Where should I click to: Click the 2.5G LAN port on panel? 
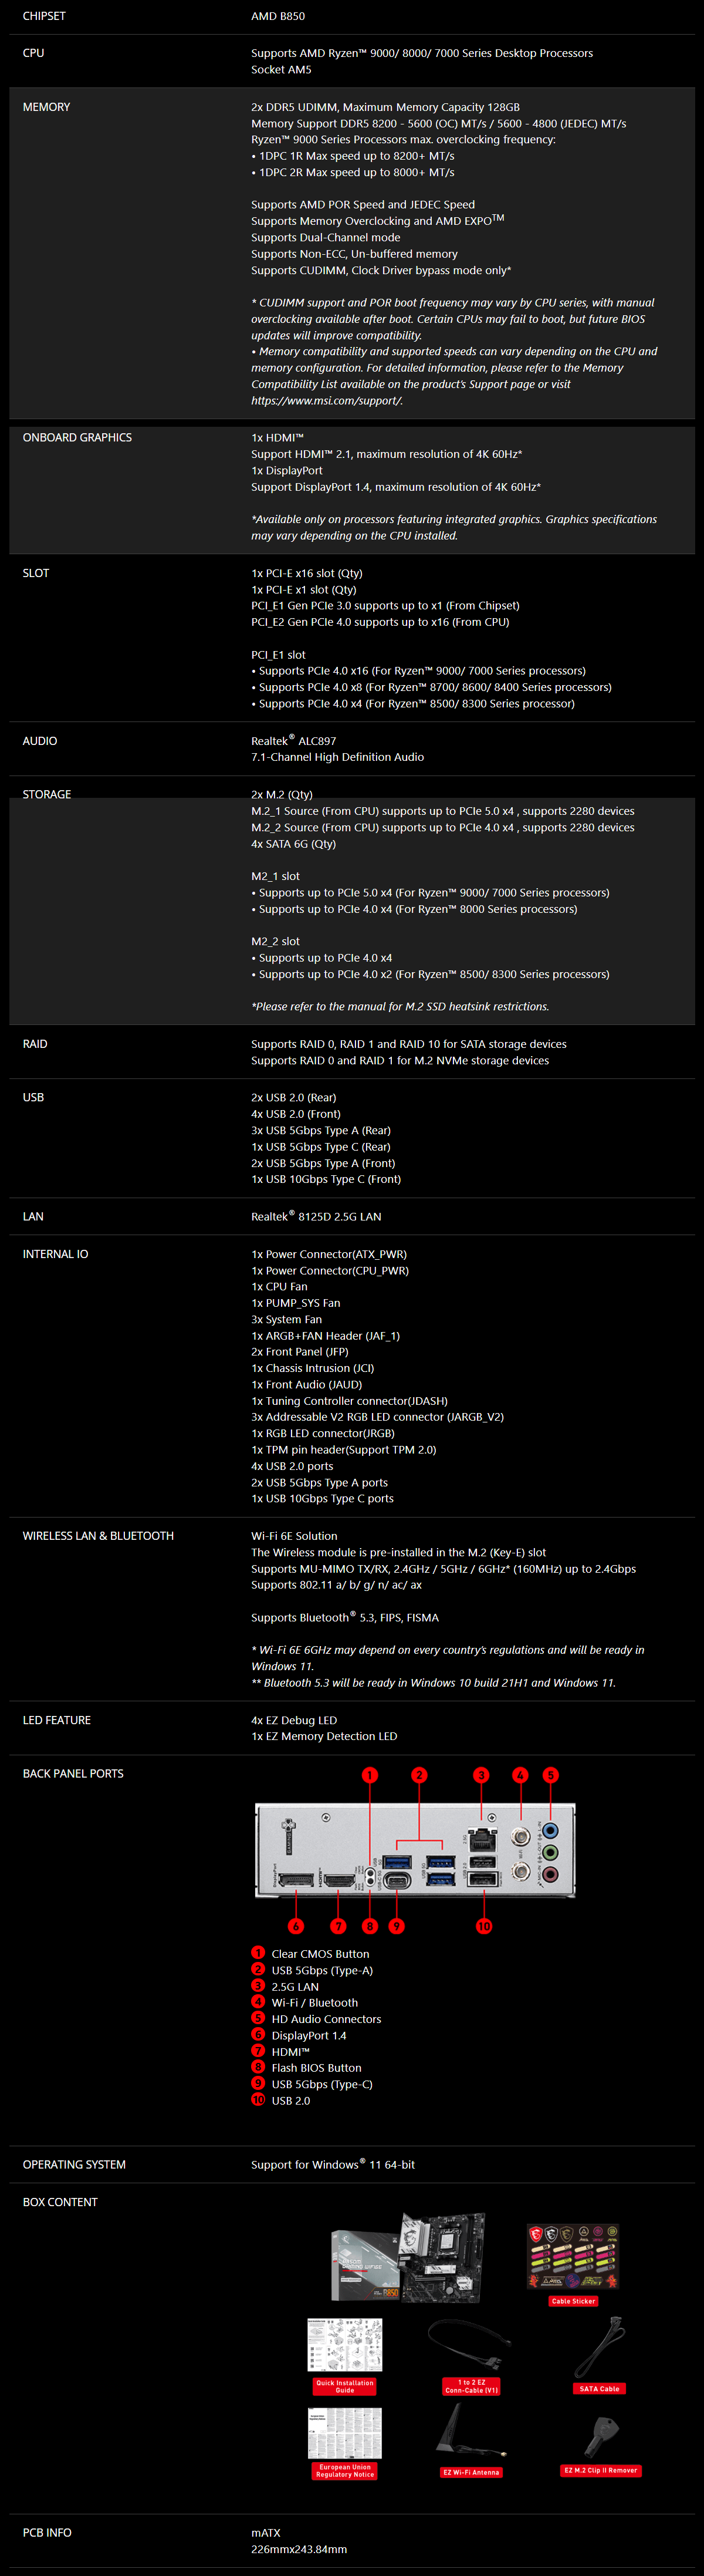point(482,1838)
